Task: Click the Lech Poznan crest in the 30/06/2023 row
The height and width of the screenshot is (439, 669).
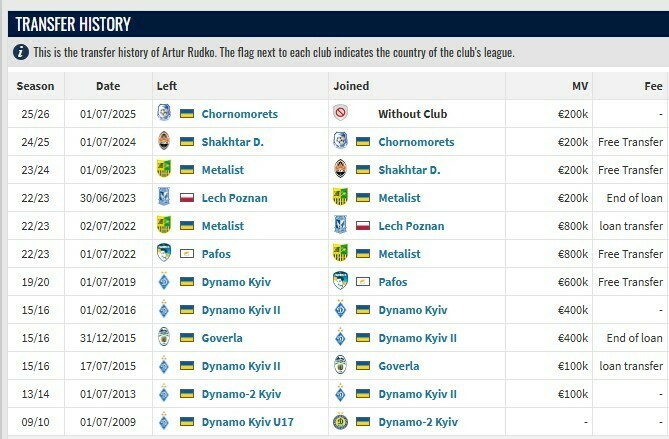Action: click(x=164, y=198)
